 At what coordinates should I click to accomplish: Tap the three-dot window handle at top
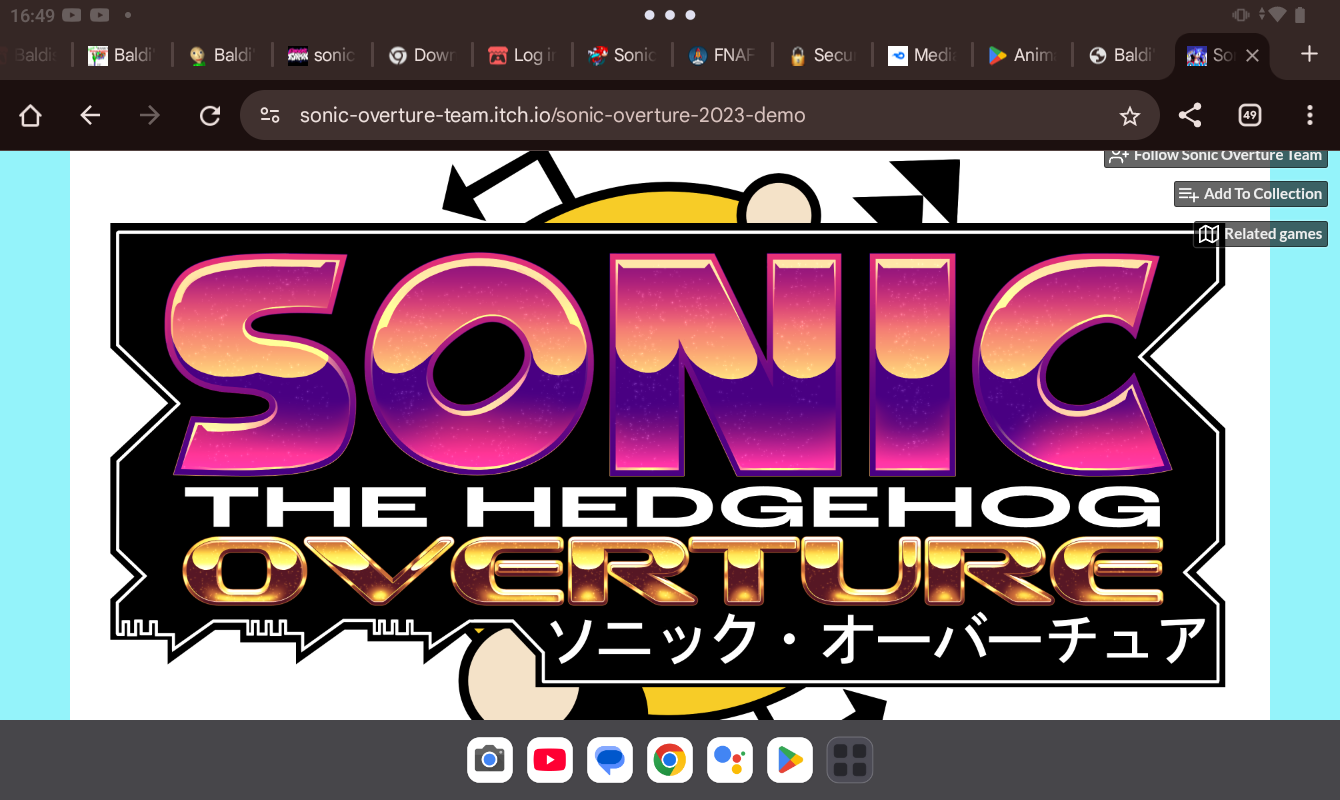point(670,15)
